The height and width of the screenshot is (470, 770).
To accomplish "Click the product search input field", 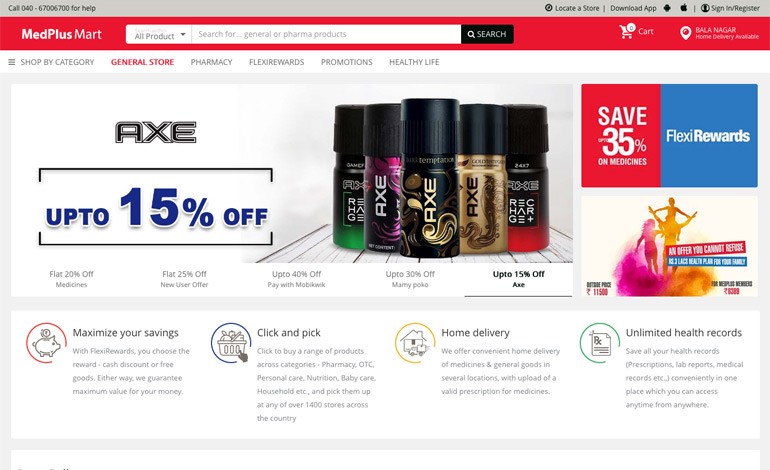I will (x=326, y=34).
